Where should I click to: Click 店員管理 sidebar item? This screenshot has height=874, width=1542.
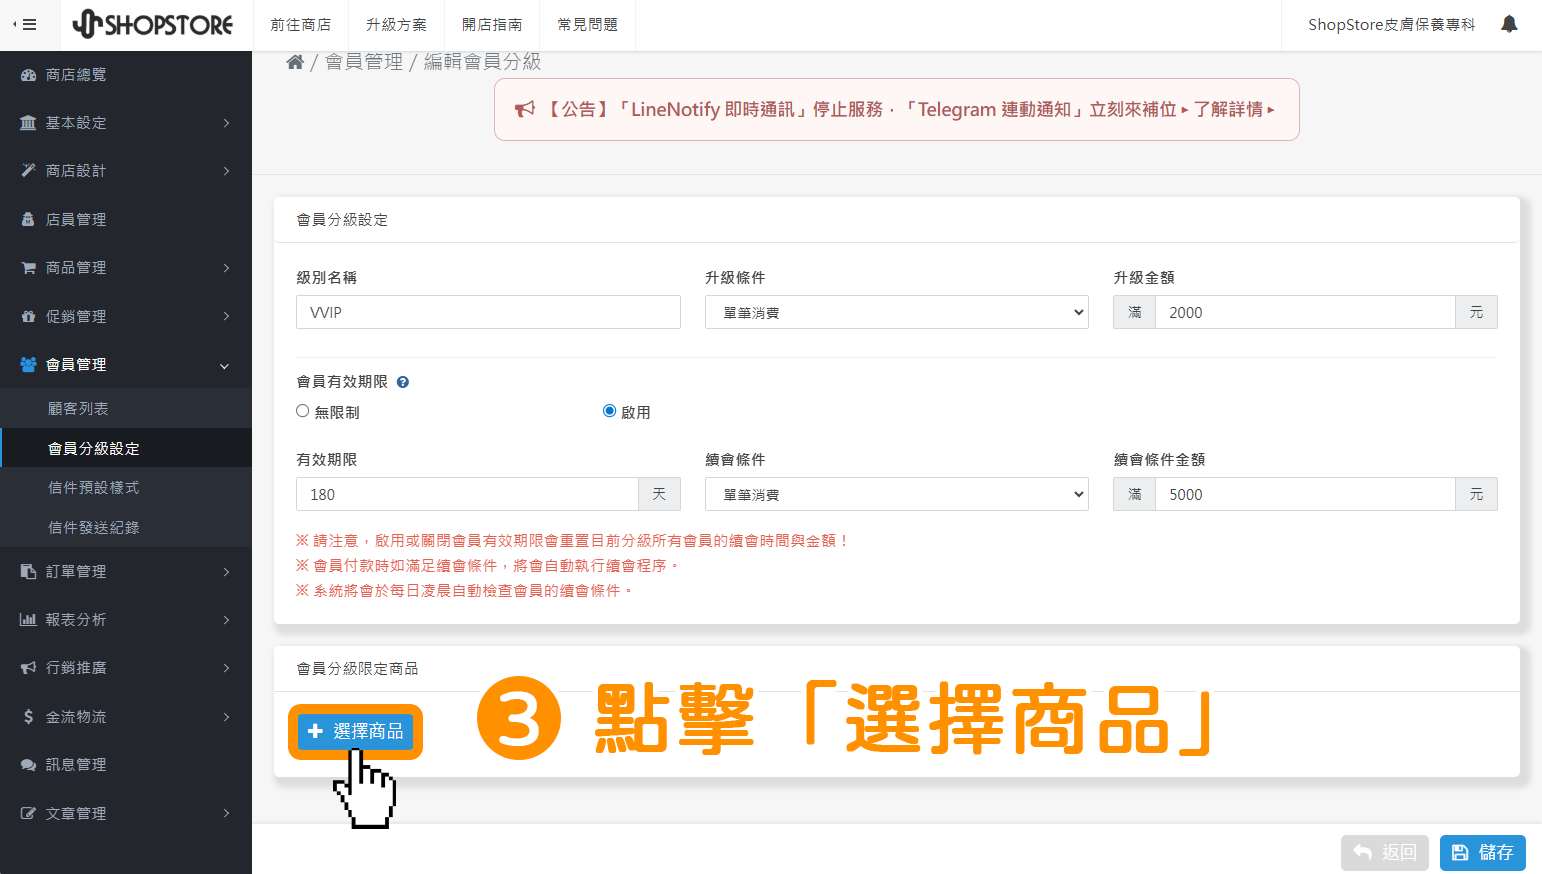point(126,219)
